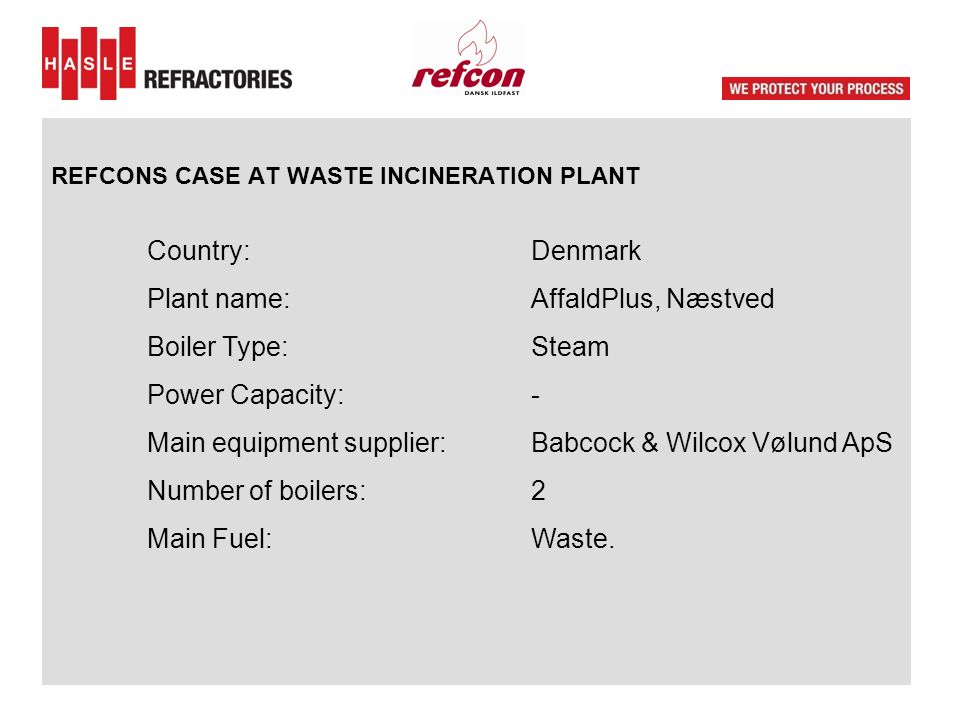Click the Main equipment supplier label
Image resolution: width=960 pixels, height=720 pixels.
tap(296, 443)
